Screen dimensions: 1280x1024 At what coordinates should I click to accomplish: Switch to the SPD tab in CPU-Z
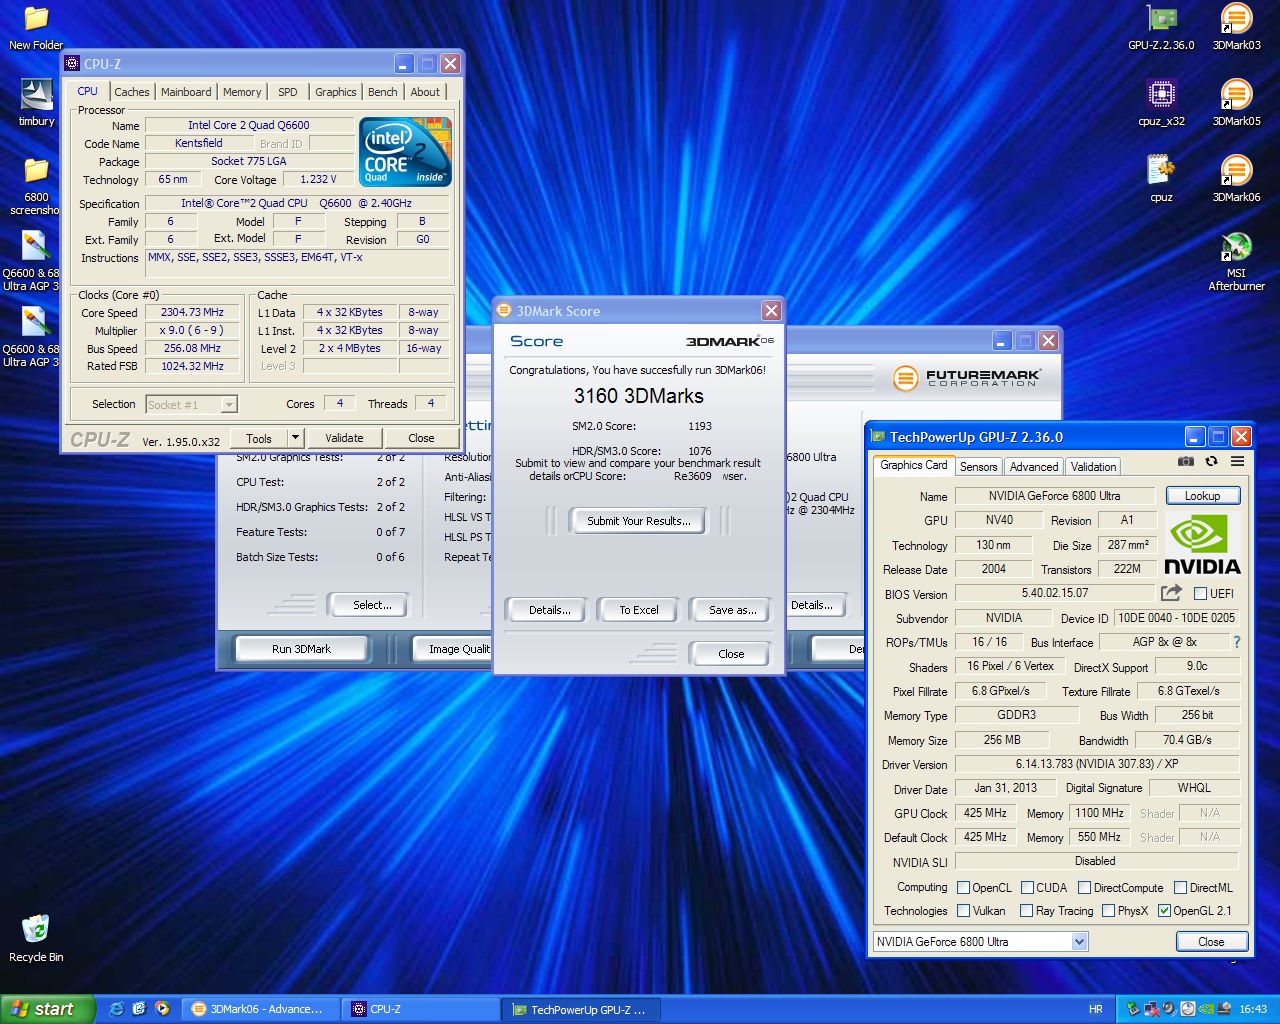(288, 92)
